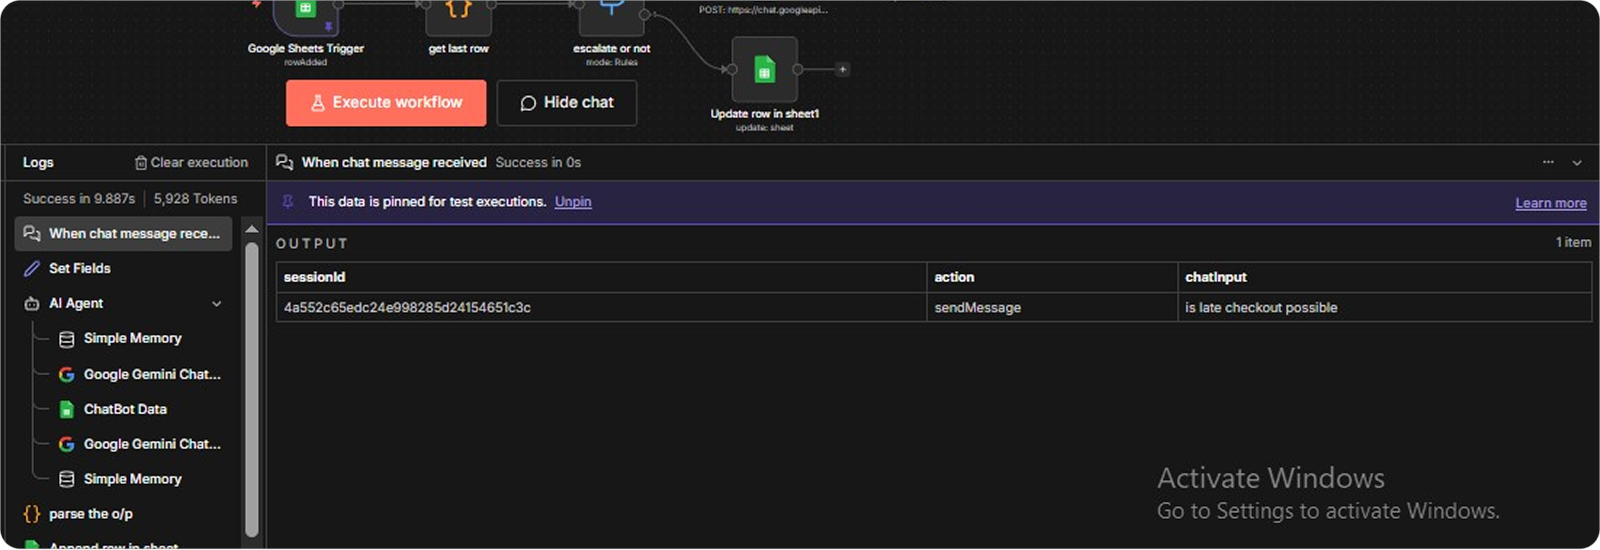Screen dimensions: 1600x550
Task: Open the three-dot options menu in output header
Action: pos(1548,162)
